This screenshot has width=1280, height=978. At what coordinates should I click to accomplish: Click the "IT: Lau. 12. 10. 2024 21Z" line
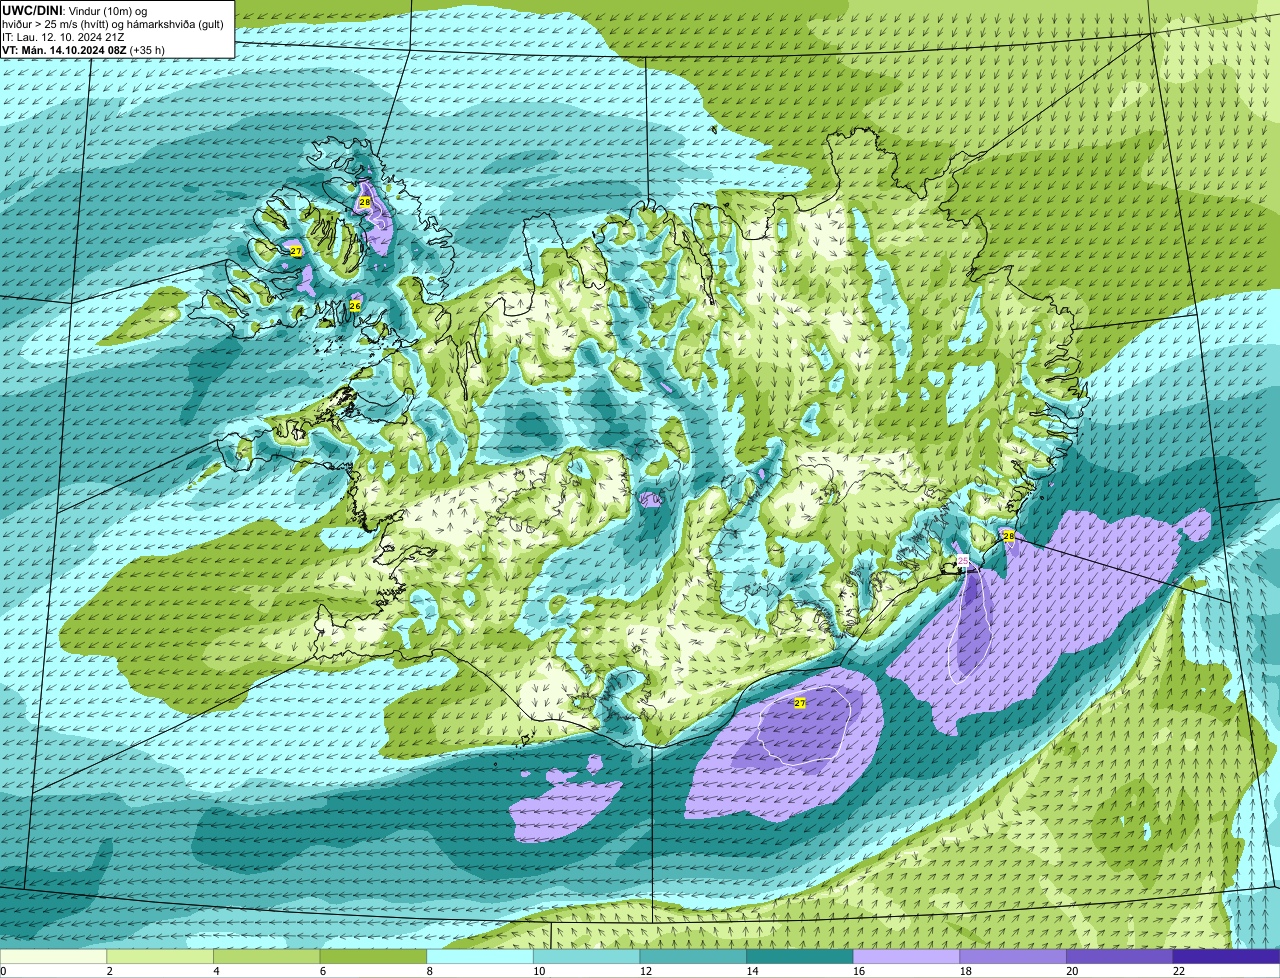pyautogui.click(x=64, y=37)
